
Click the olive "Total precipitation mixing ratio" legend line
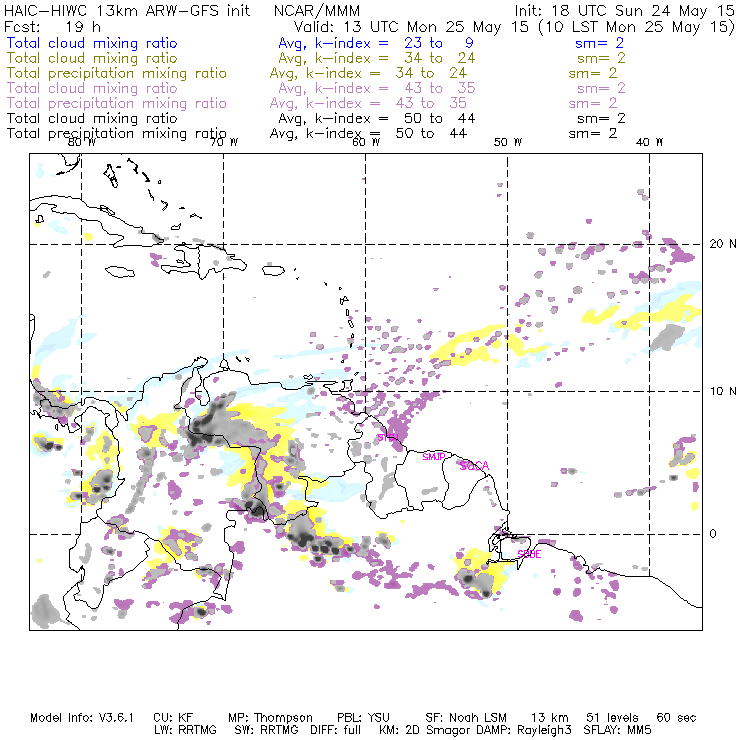(117, 73)
